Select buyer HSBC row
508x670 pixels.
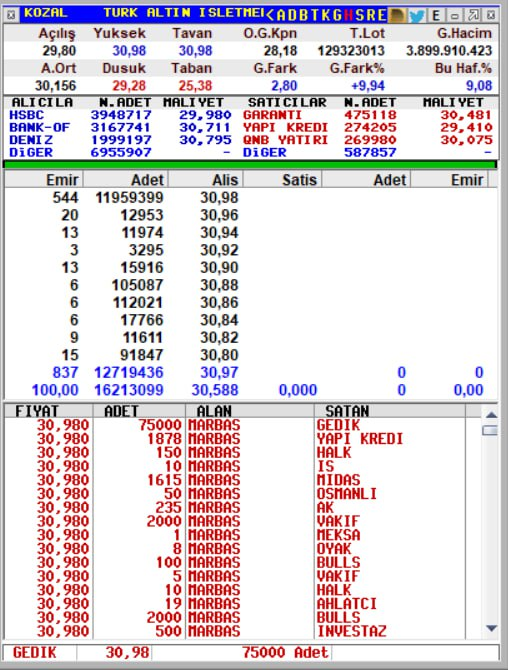point(120,115)
